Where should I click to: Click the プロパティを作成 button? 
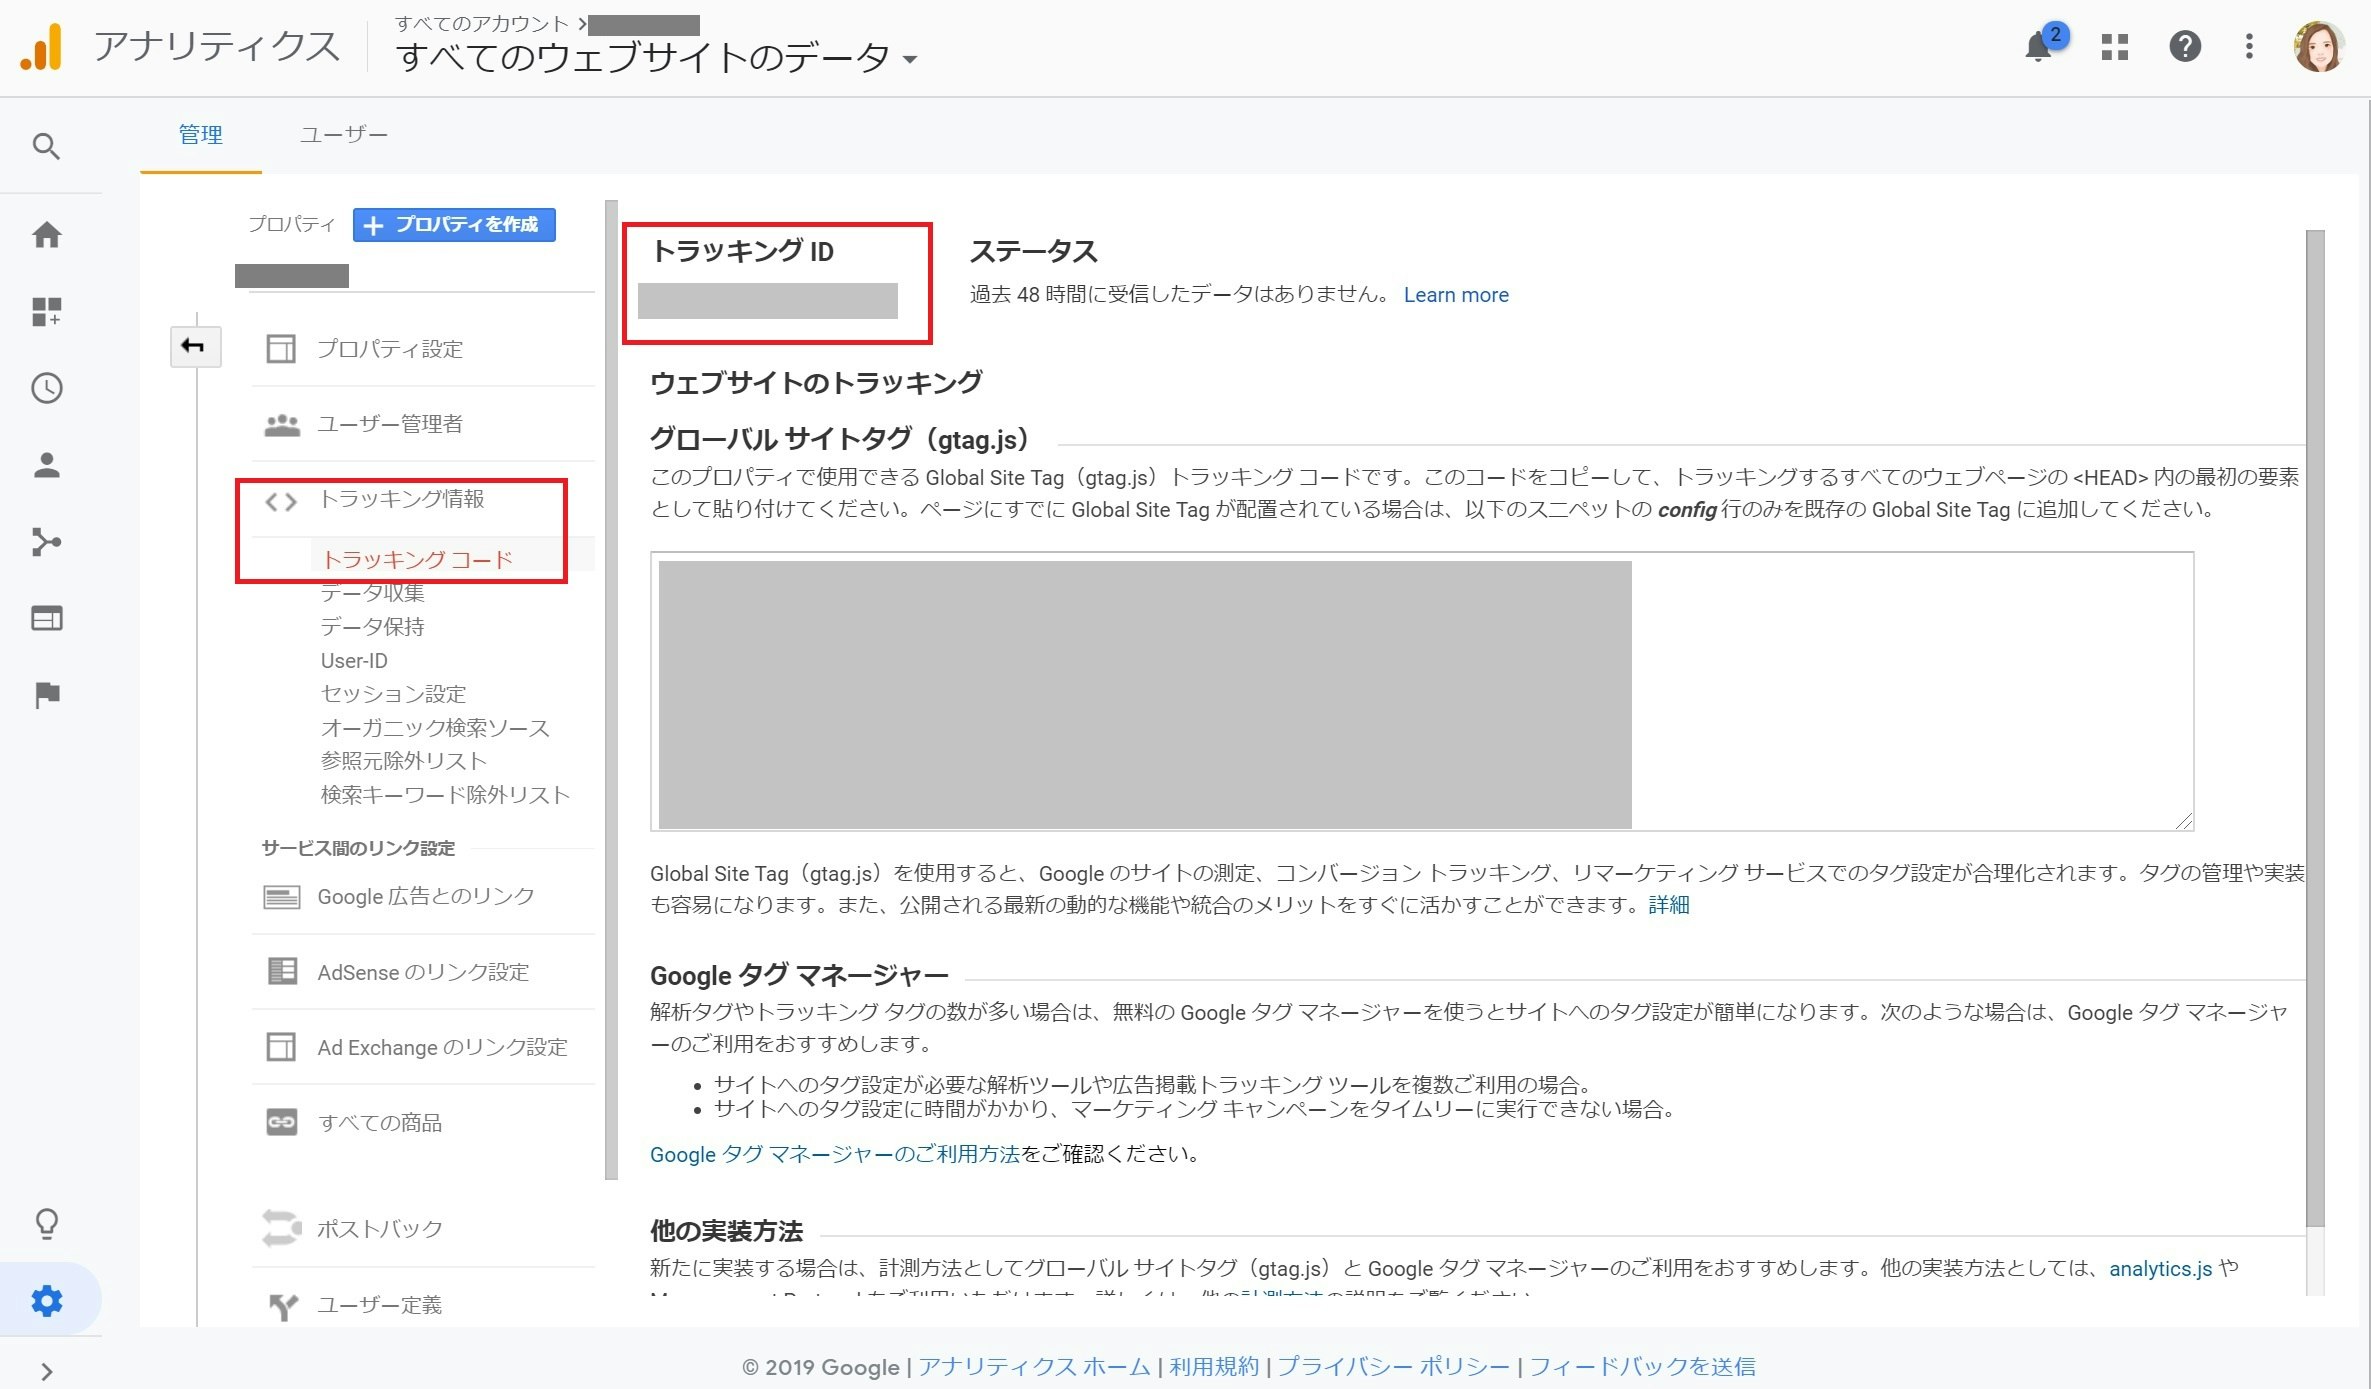[x=454, y=225]
